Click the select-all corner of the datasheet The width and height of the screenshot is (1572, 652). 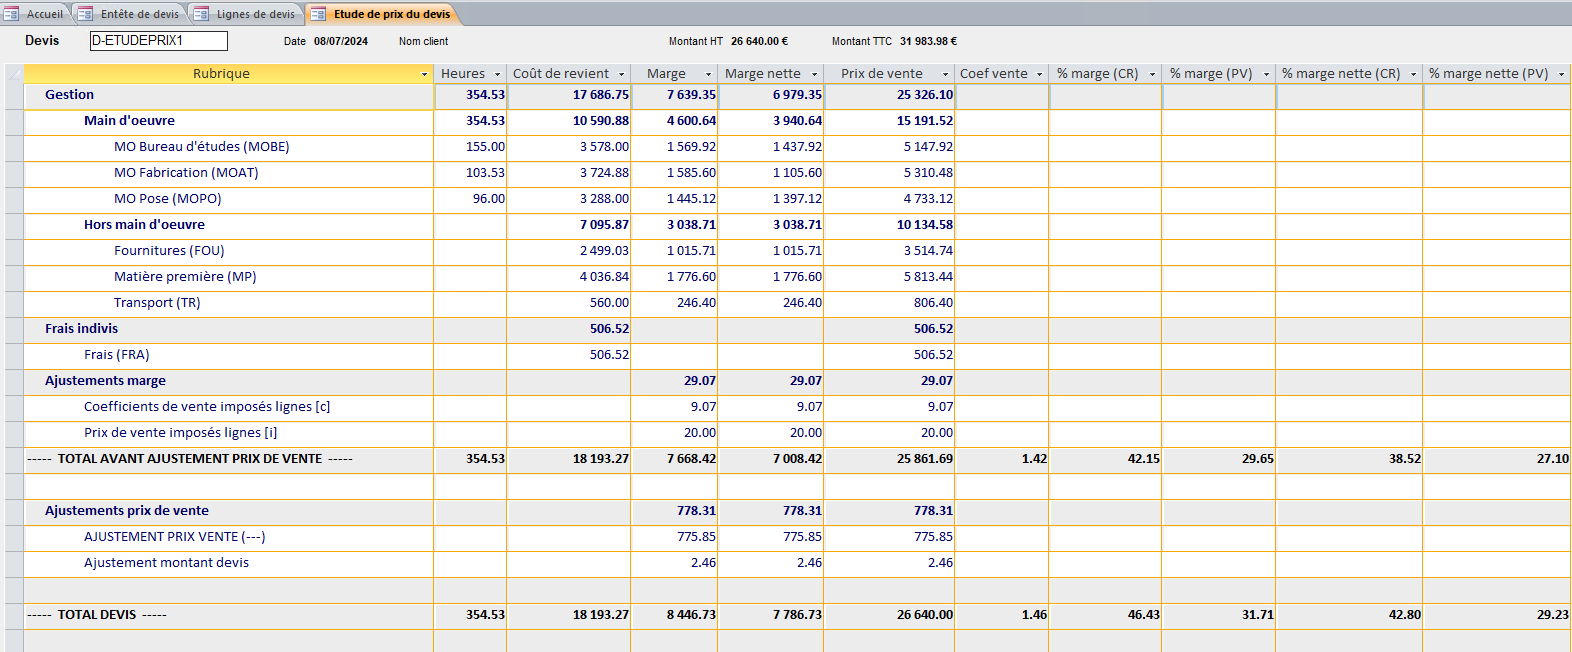(14, 74)
